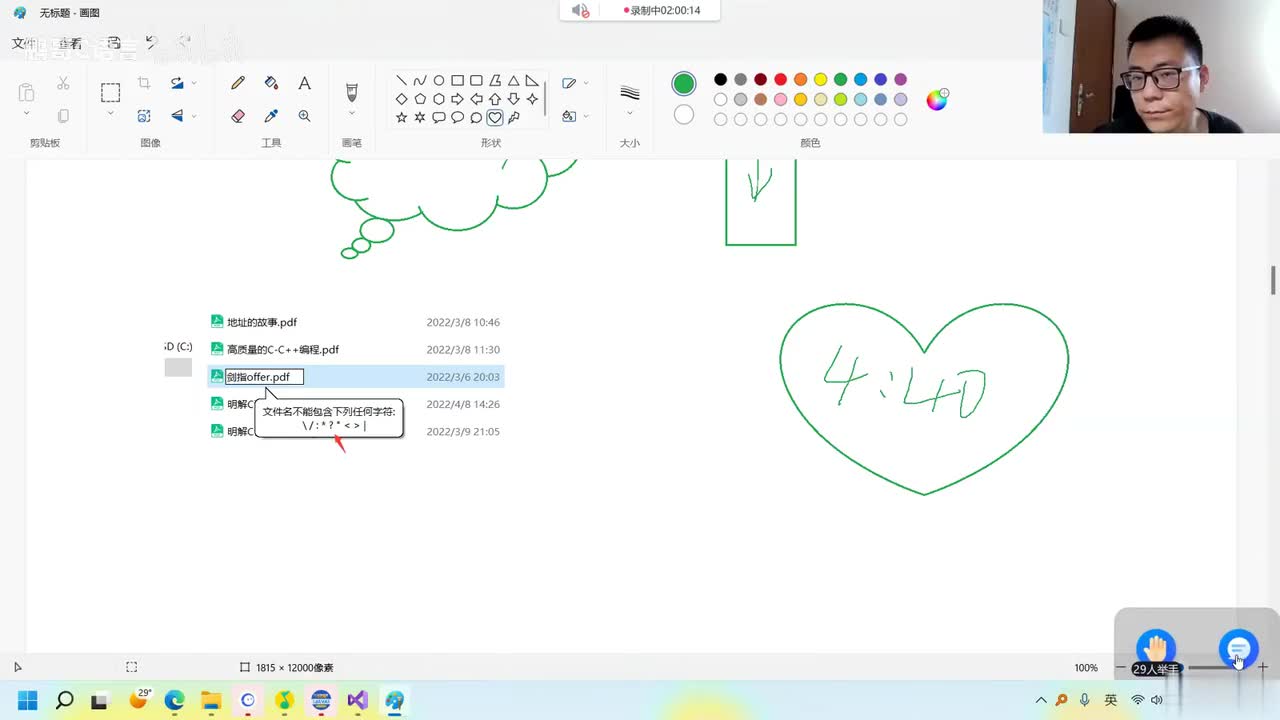Select the Text tool
Screen dimensions: 1280x720
pyautogui.click(x=304, y=83)
